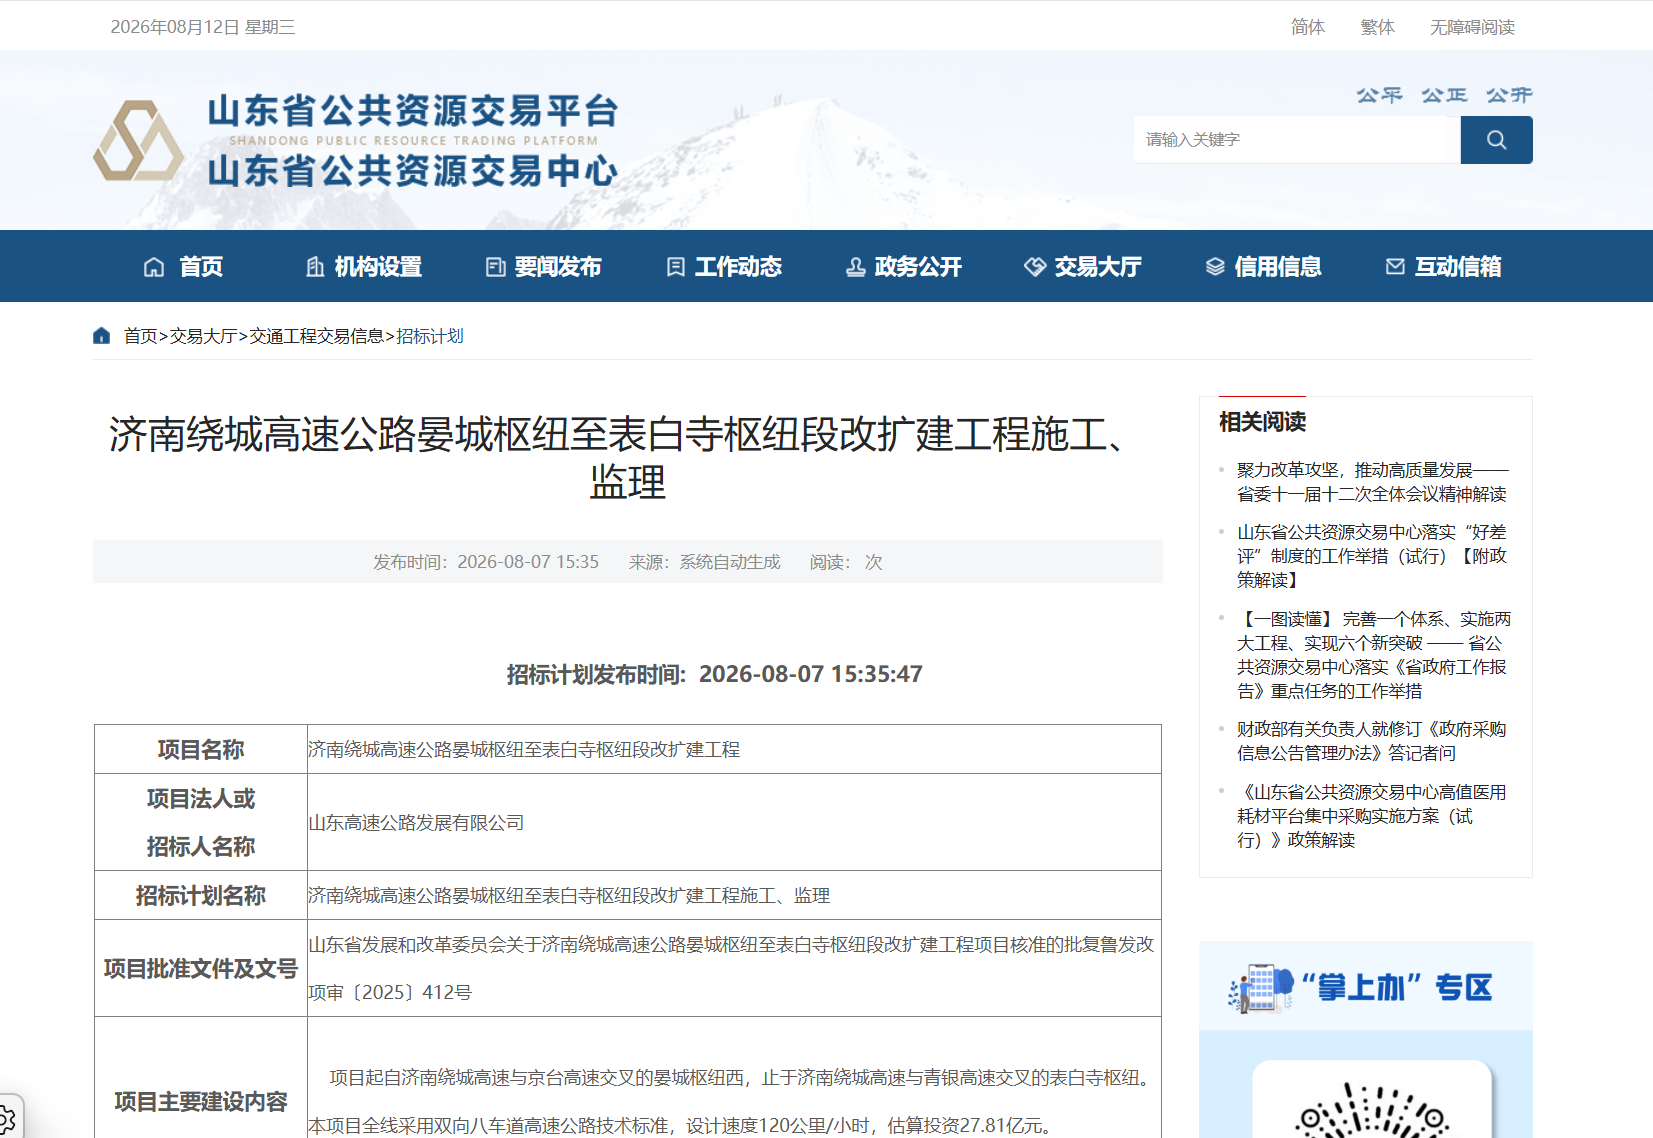1653x1138 pixels.
Task: Click 交易大厅 in the breadcrumb trail
Action: pos(203,336)
